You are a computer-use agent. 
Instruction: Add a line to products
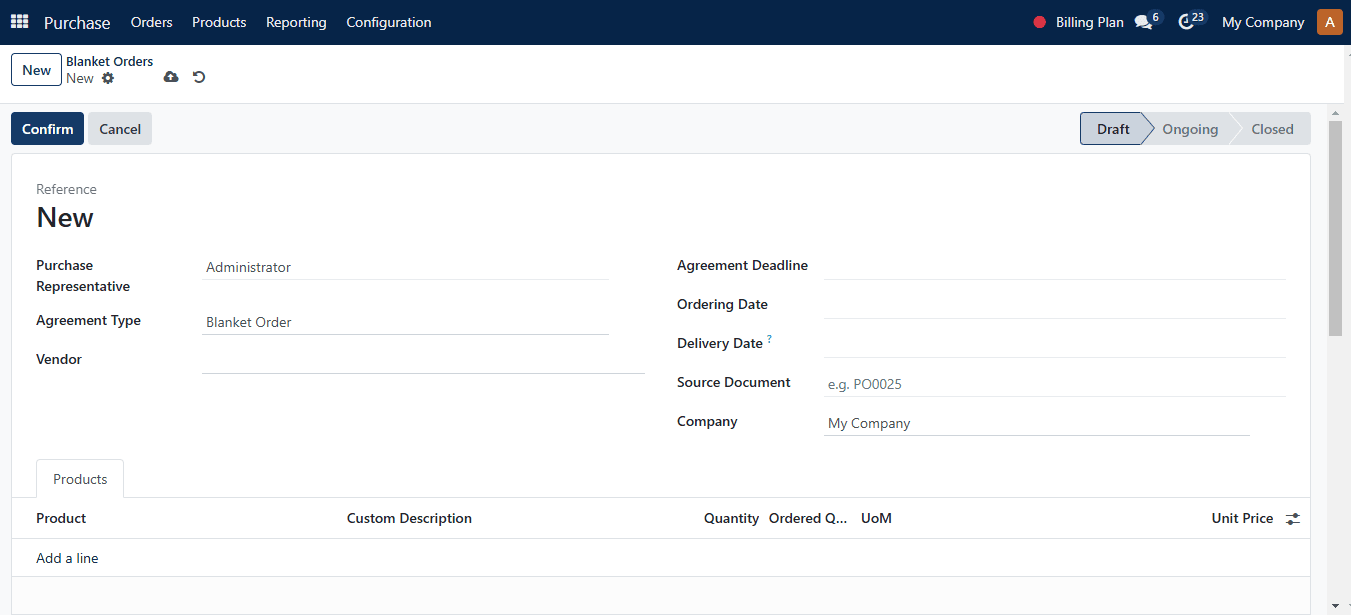pos(67,558)
